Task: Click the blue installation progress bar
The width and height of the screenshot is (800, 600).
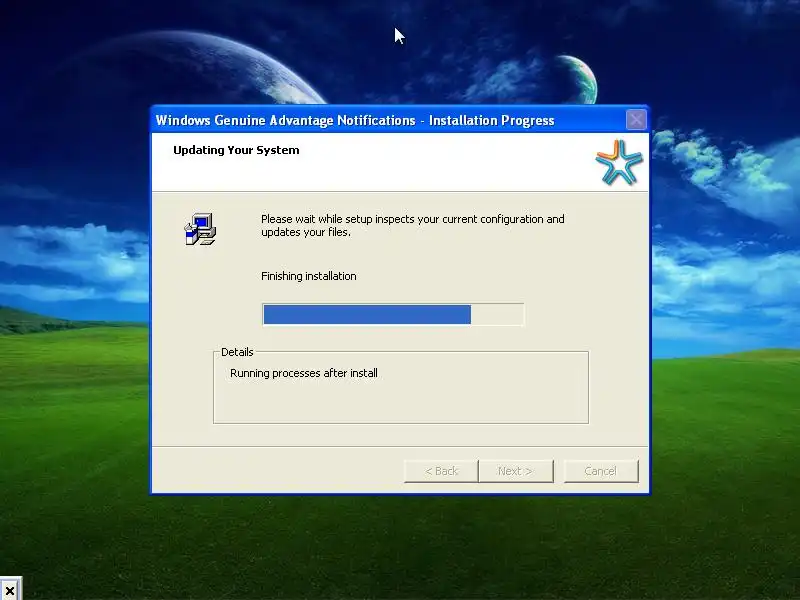Action: click(393, 314)
